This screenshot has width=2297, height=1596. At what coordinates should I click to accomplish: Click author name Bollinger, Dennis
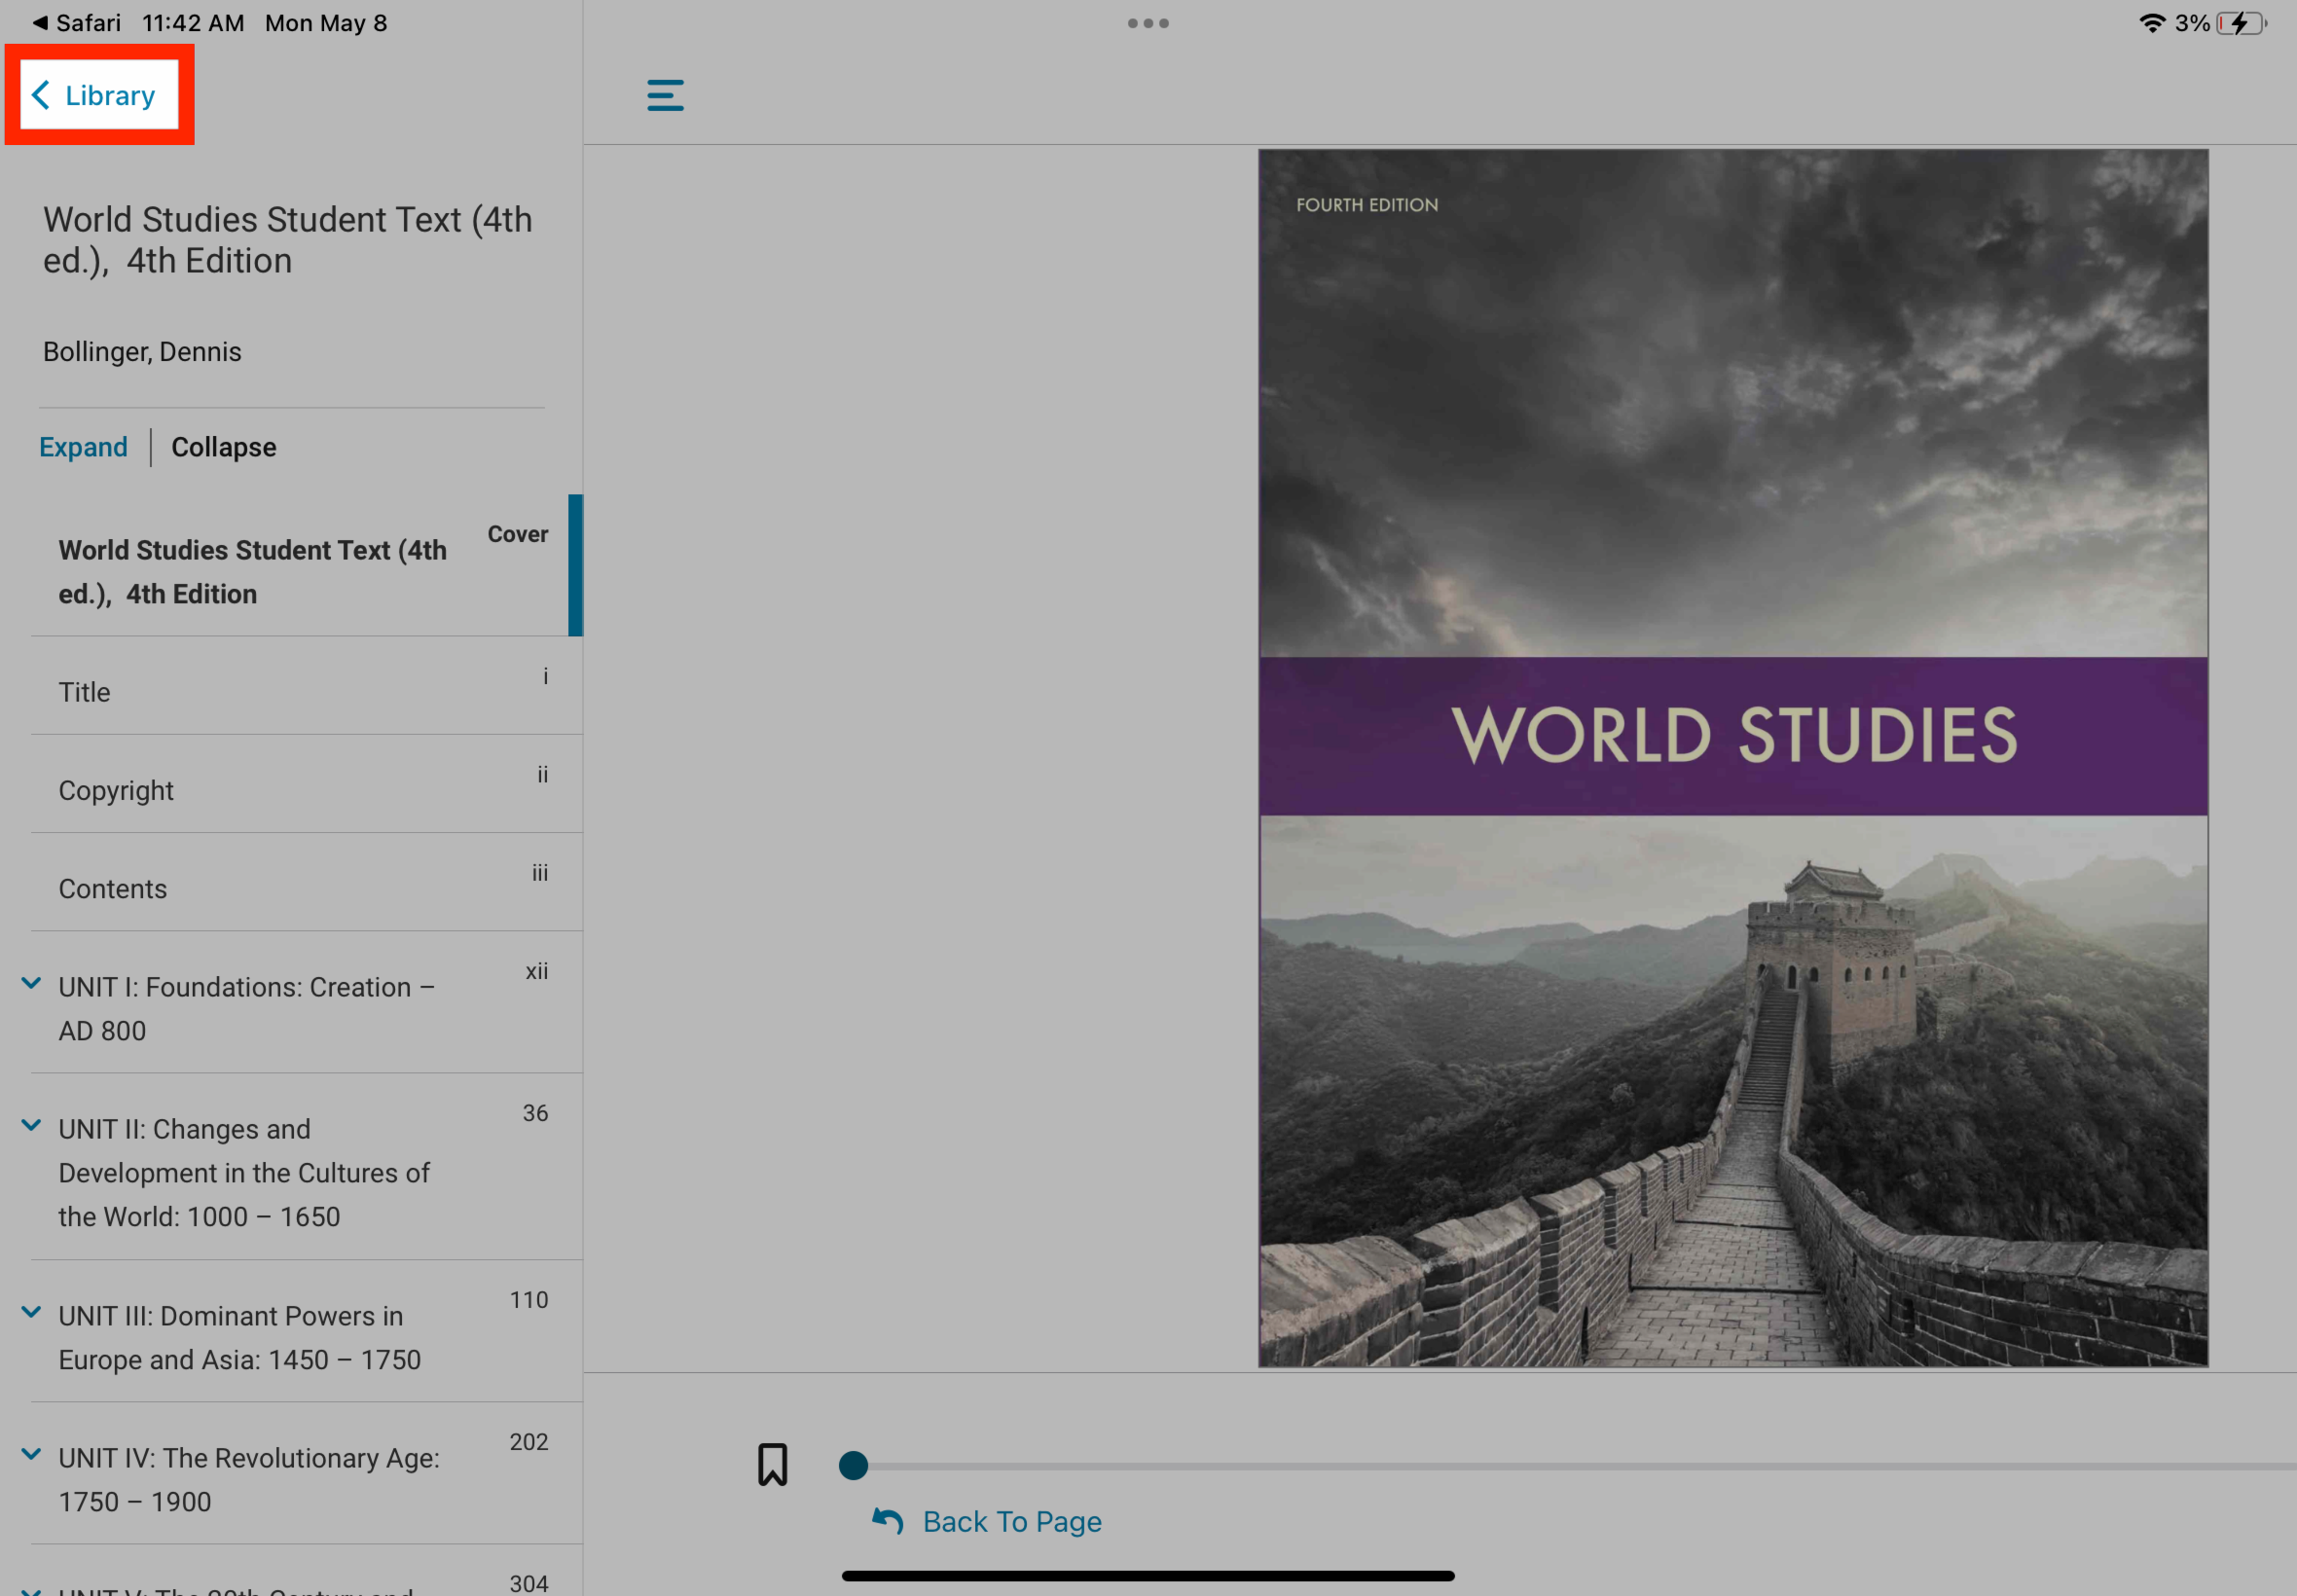tap(142, 352)
